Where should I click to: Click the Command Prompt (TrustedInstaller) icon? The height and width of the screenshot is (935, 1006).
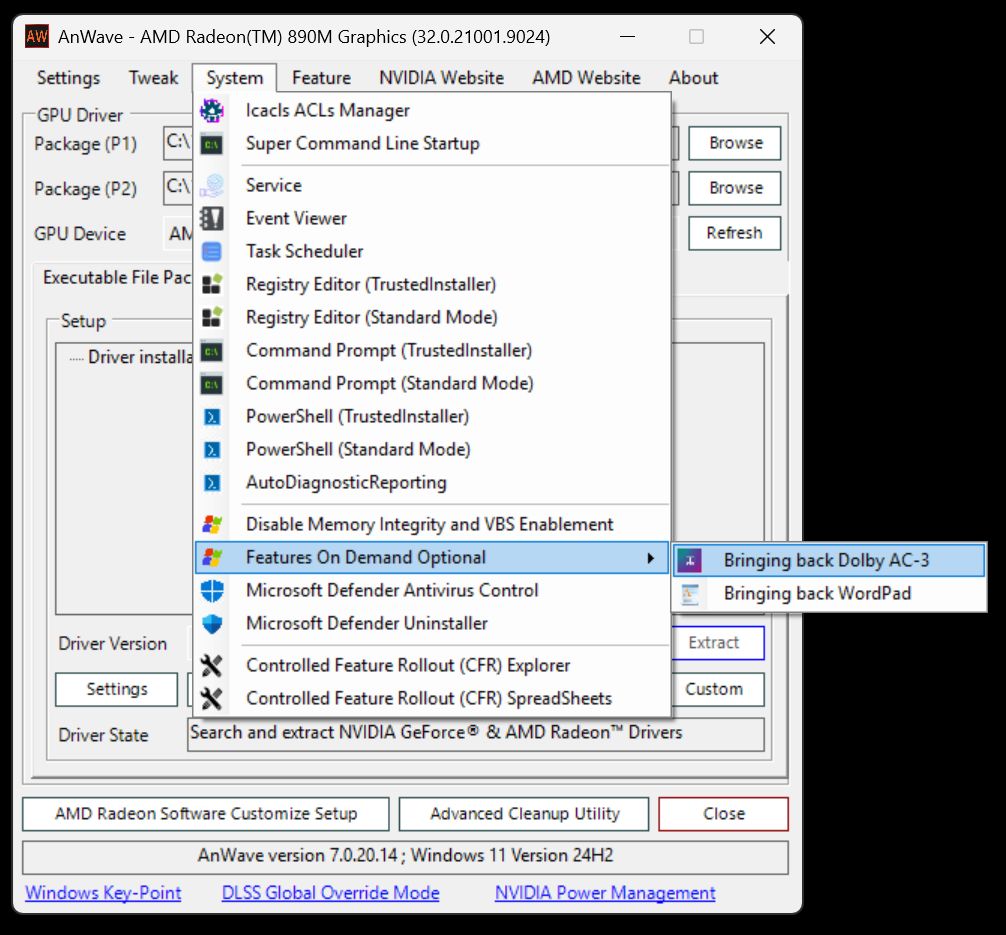click(x=212, y=351)
